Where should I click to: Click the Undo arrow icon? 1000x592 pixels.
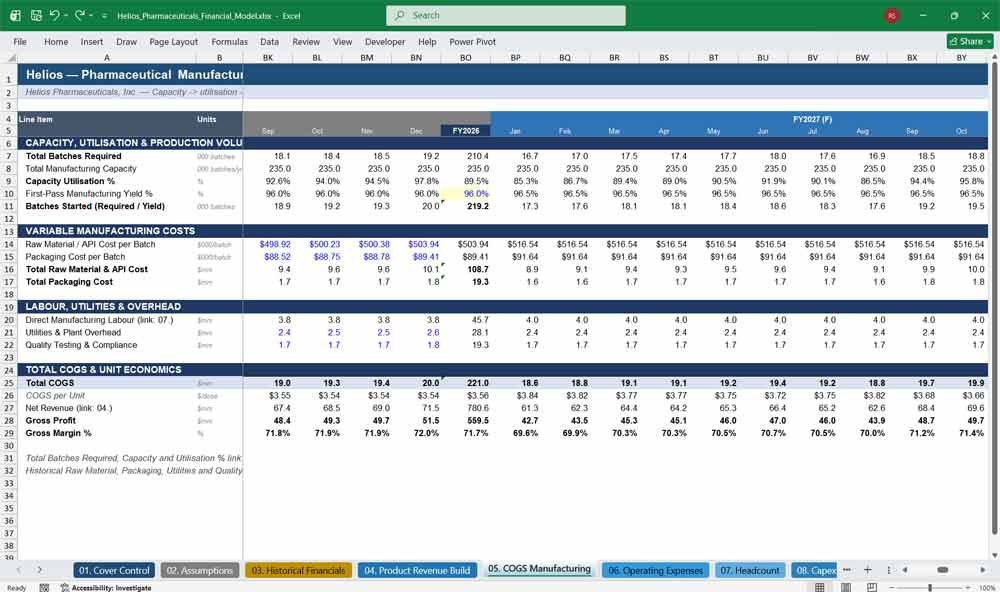coord(54,15)
